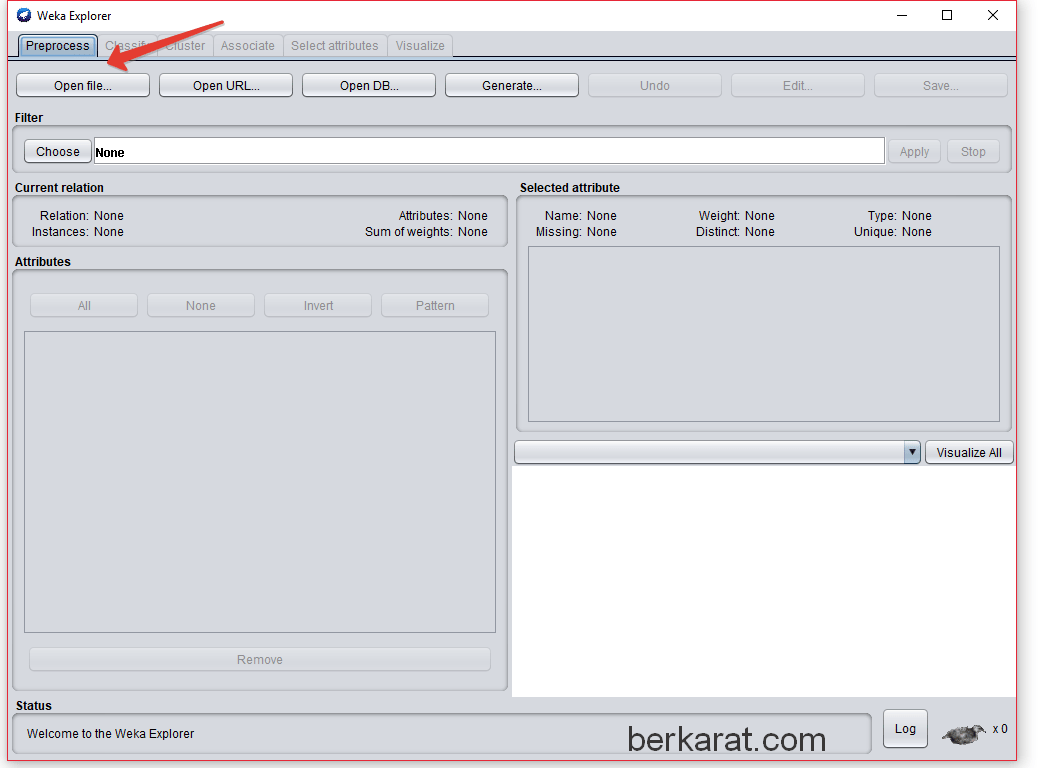Click the 'Relation: None' text

click(81, 216)
